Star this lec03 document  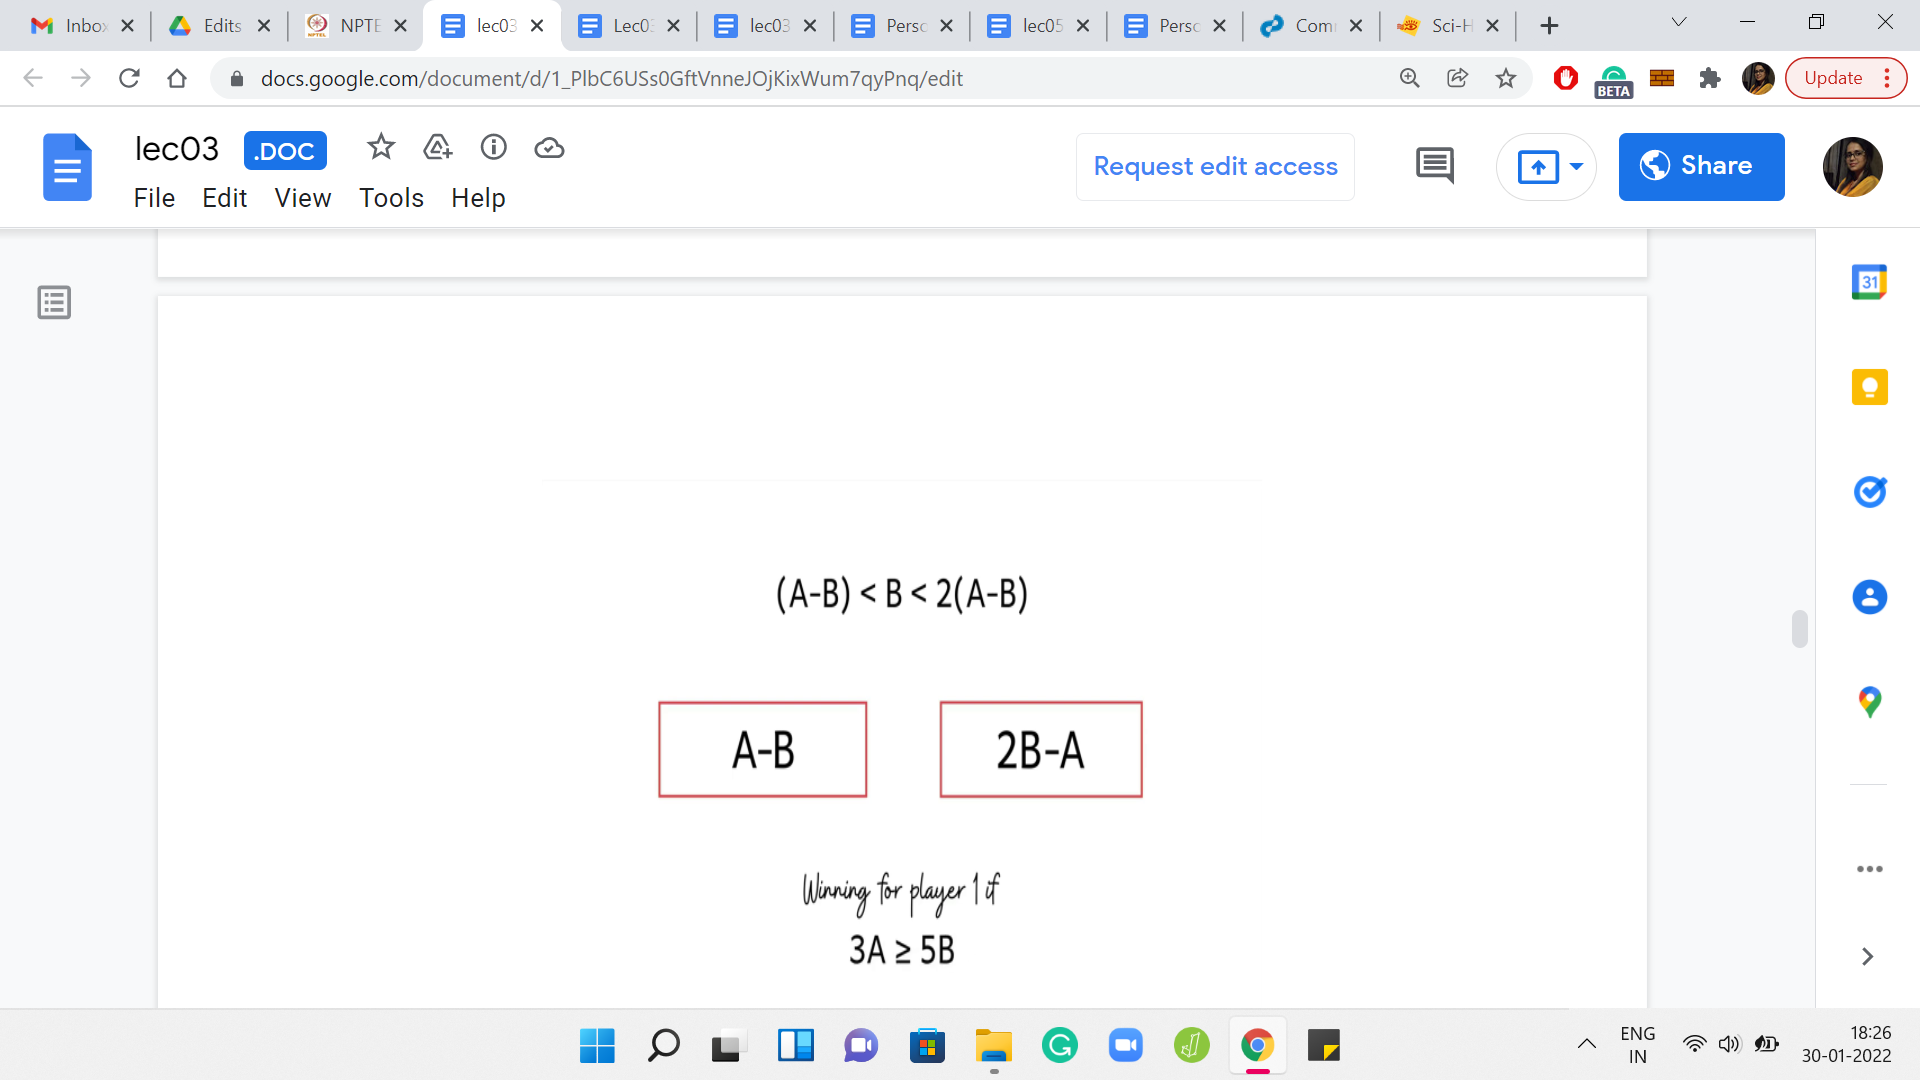(381, 148)
